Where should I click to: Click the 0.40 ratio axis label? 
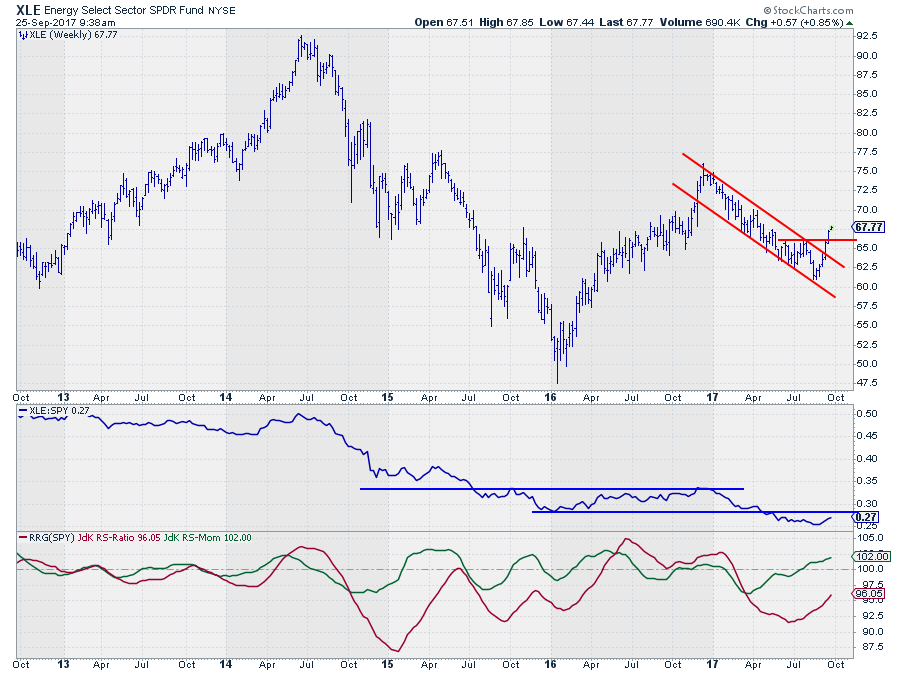(x=867, y=458)
